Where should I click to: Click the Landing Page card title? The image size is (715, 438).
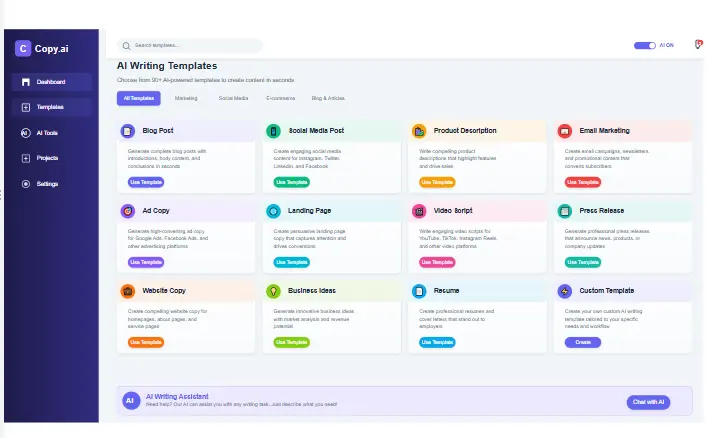tap(309, 211)
